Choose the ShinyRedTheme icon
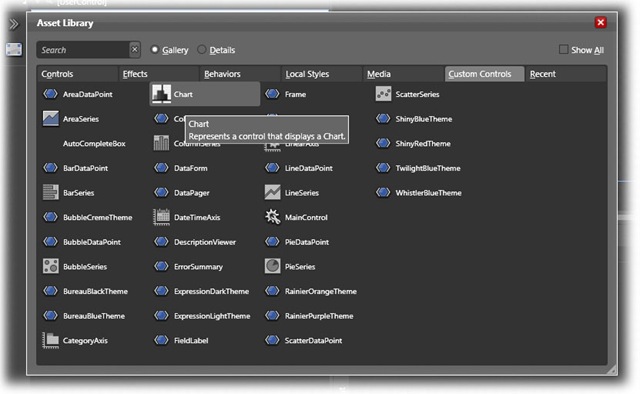 pyautogui.click(x=383, y=143)
